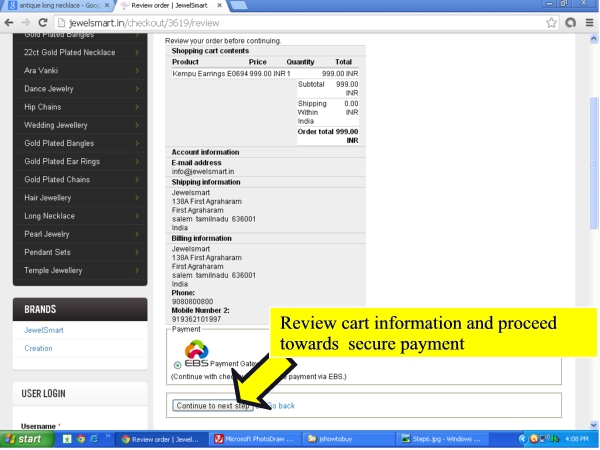Expand Wedding Jewellery category arrow
This screenshot has height=450, width=600.
point(137,125)
